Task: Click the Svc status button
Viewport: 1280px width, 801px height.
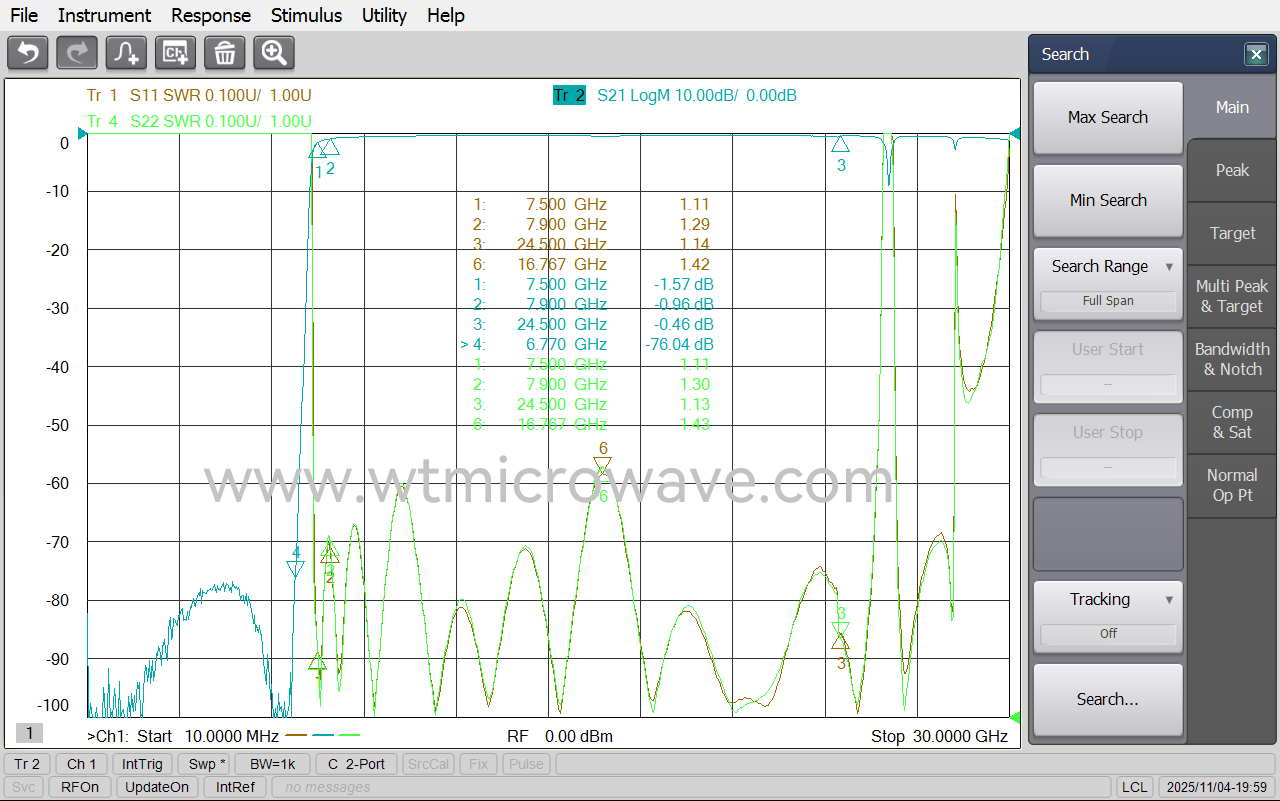Action: (x=24, y=787)
